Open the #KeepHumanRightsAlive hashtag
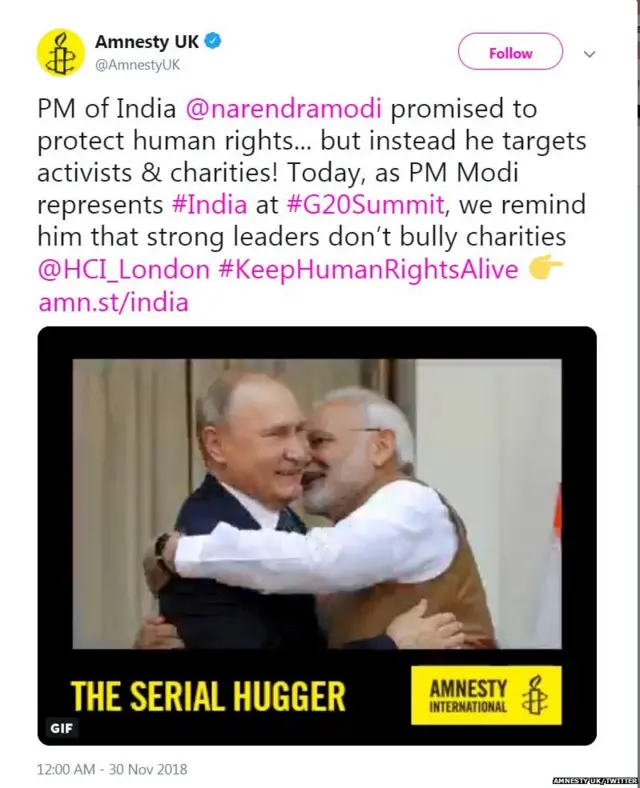This screenshot has width=640, height=788. [x=368, y=269]
